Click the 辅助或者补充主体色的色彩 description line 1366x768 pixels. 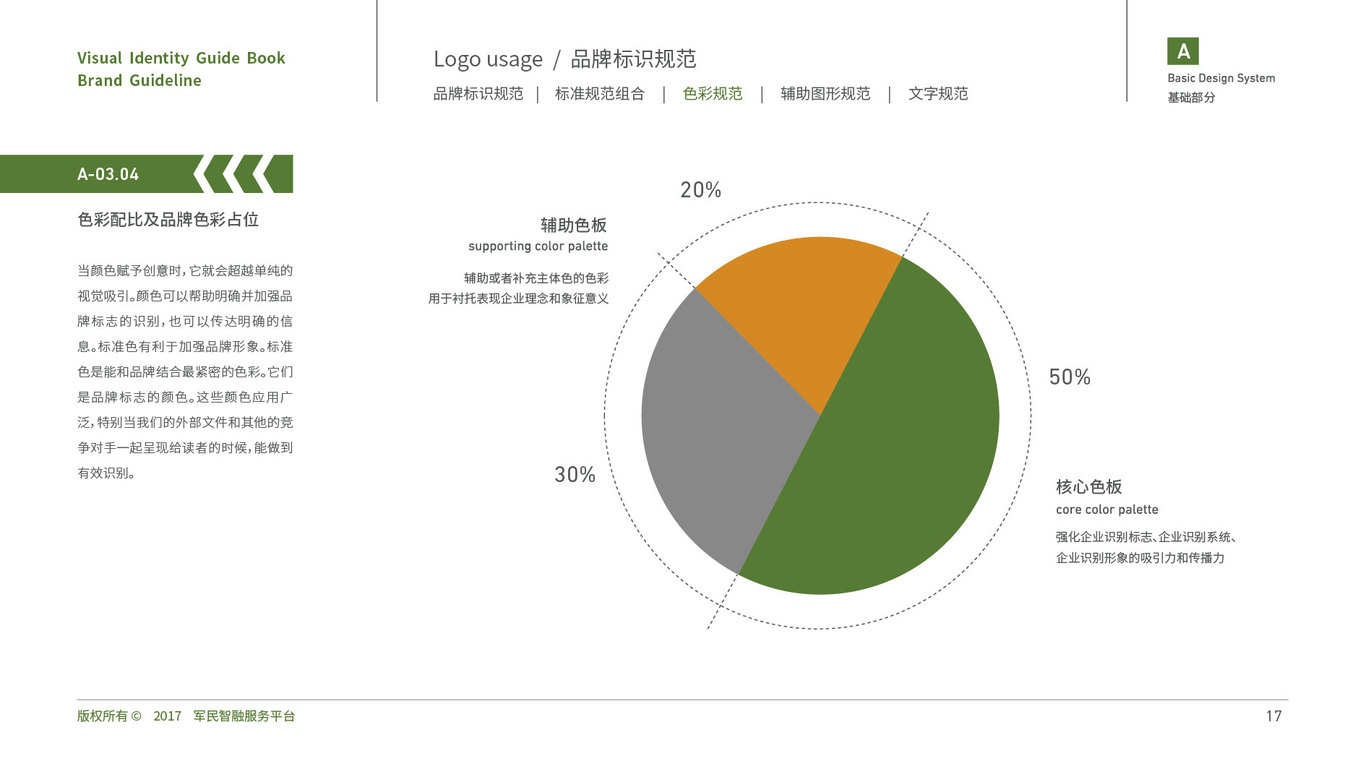[536, 278]
